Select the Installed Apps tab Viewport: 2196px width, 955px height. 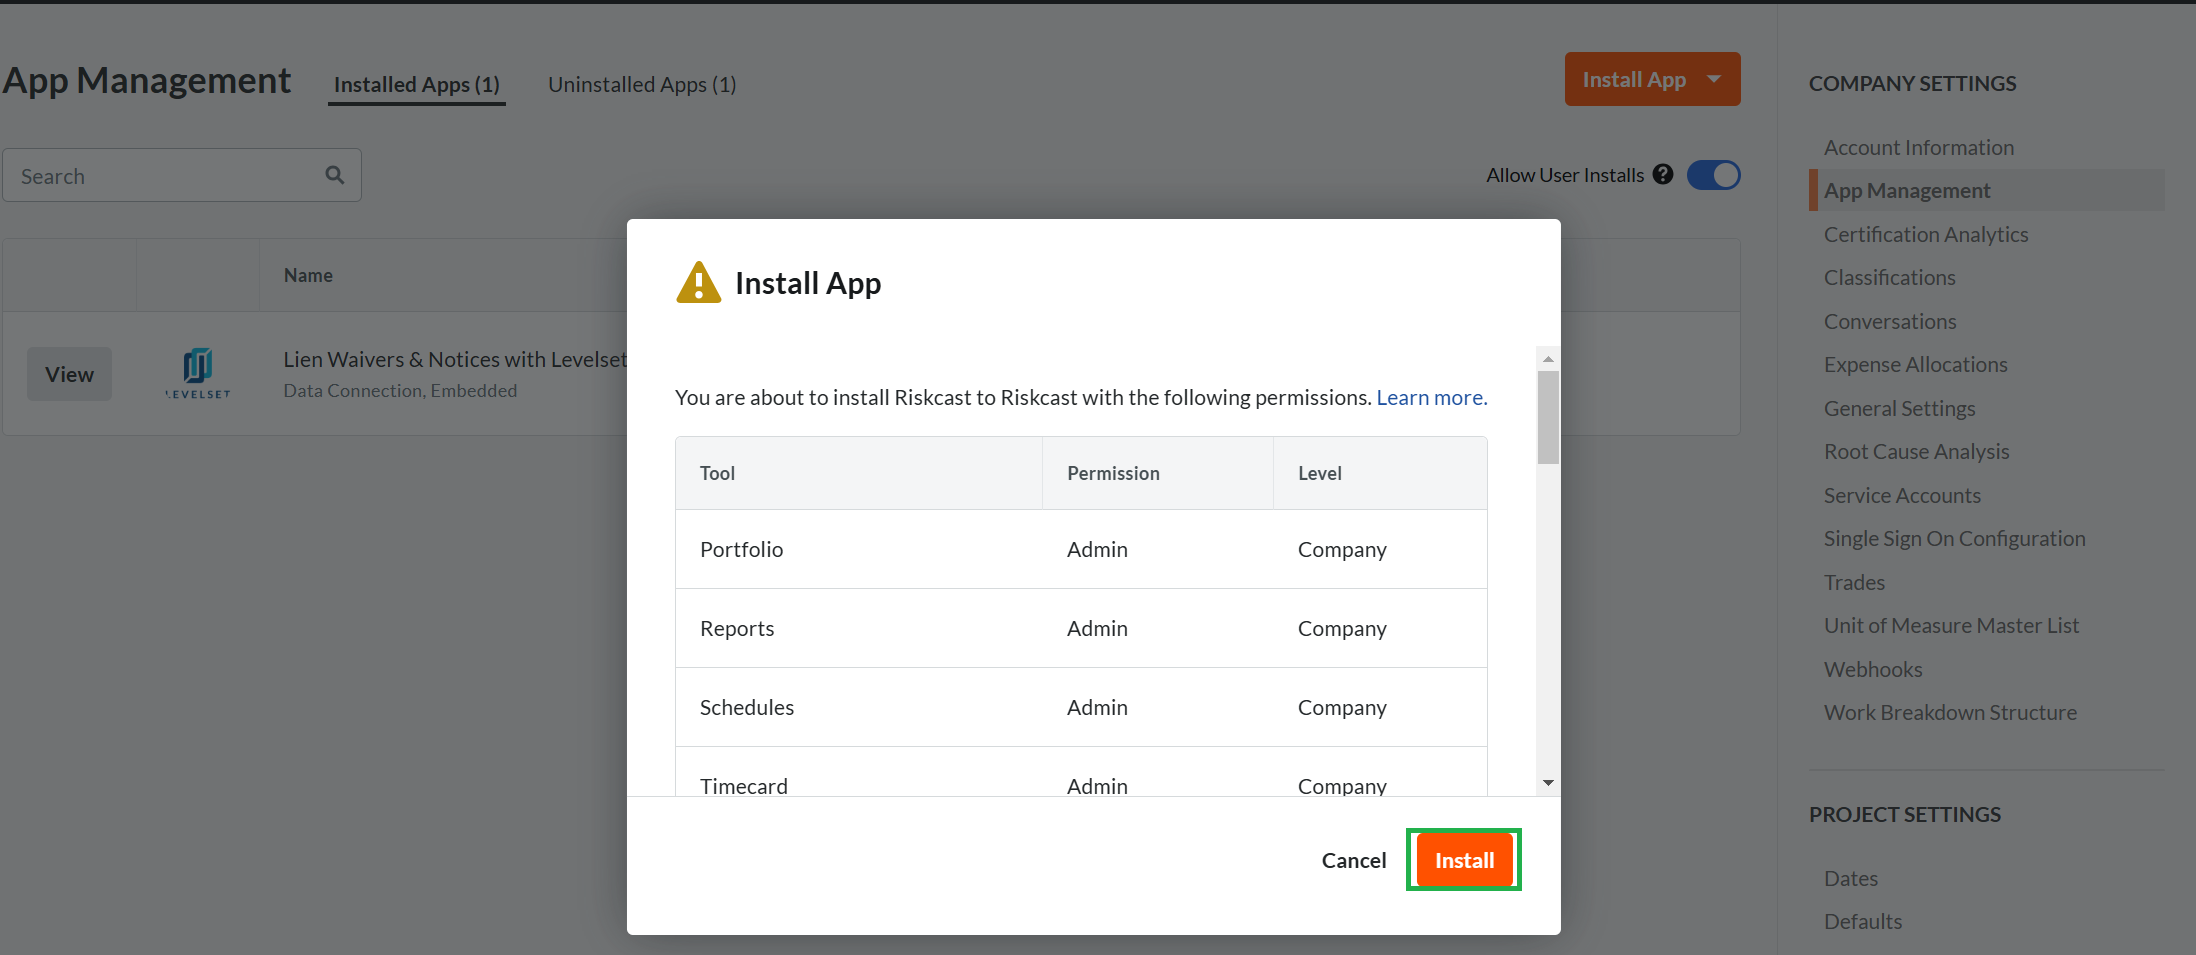(x=416, y=85)
